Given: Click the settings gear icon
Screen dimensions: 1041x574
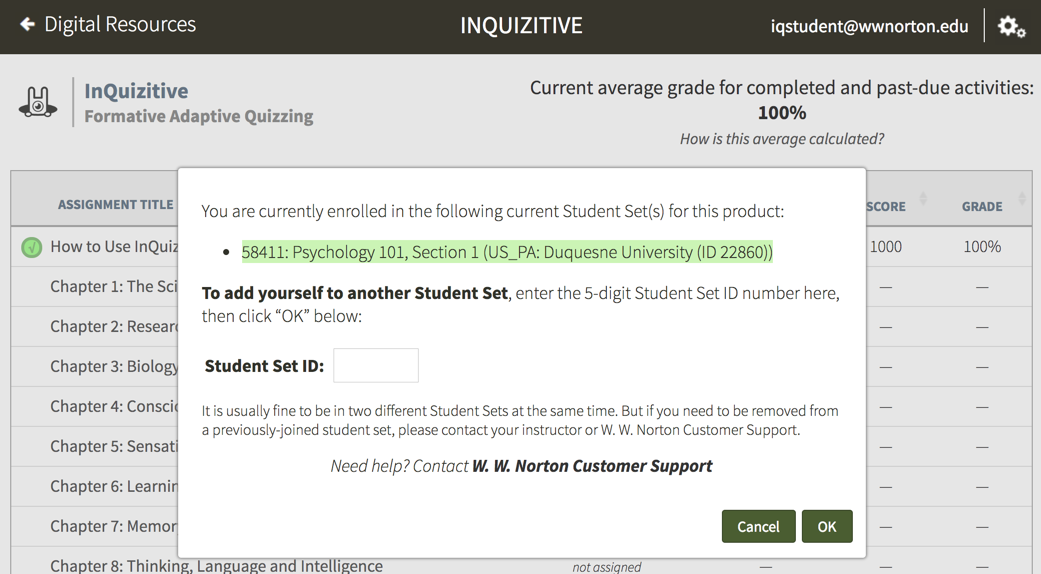Looking at the screenshot, I should point(1011,27).
